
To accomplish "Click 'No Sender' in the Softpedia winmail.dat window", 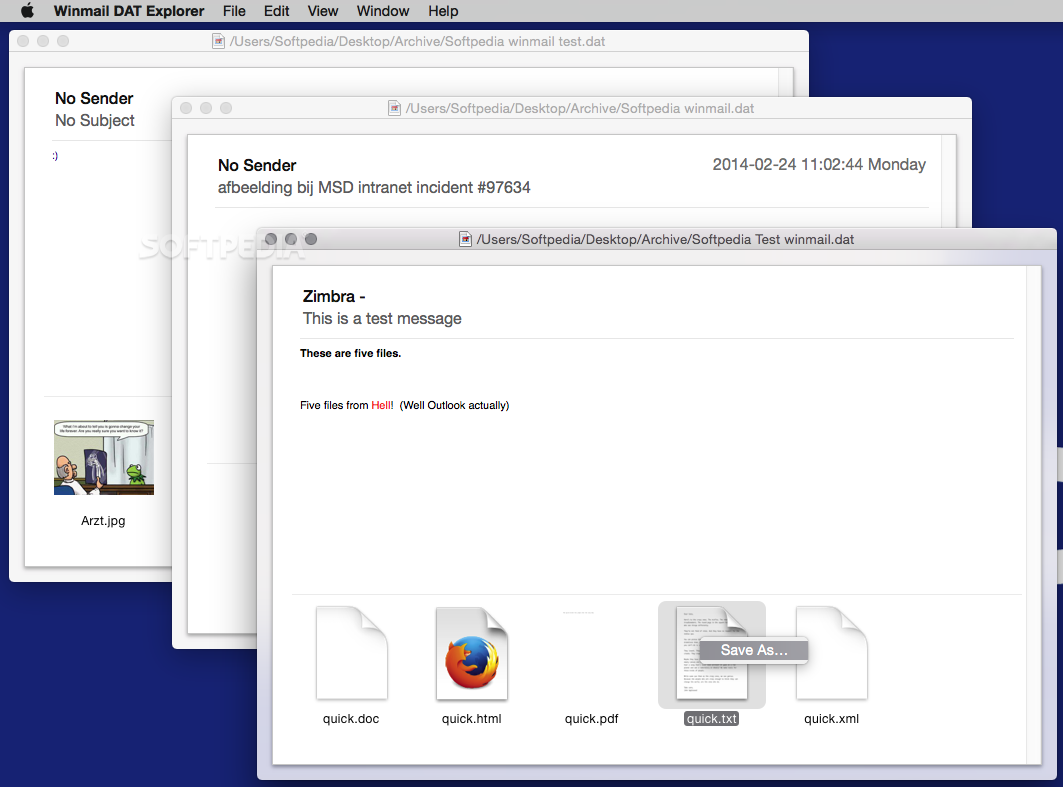I will tap(257, 165).
